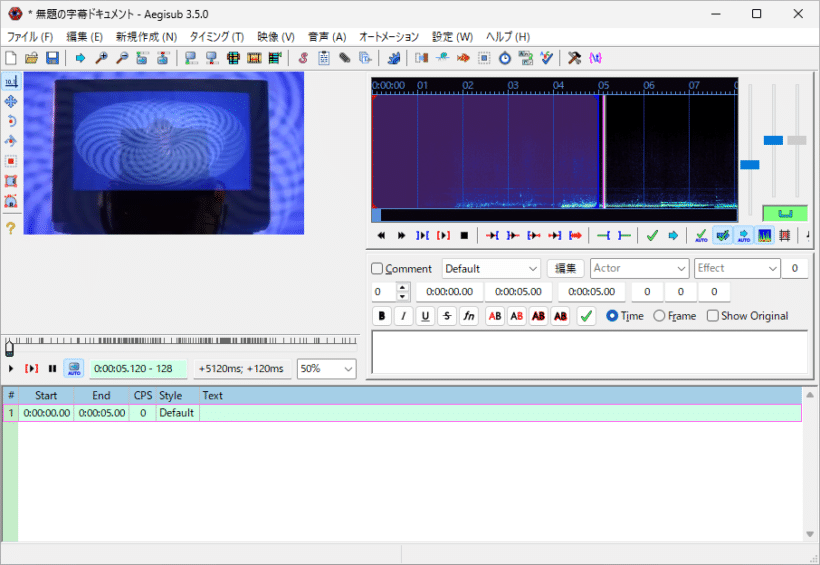Pause the video playback
Screen dimensions: 820x565
tap(52, 369)
